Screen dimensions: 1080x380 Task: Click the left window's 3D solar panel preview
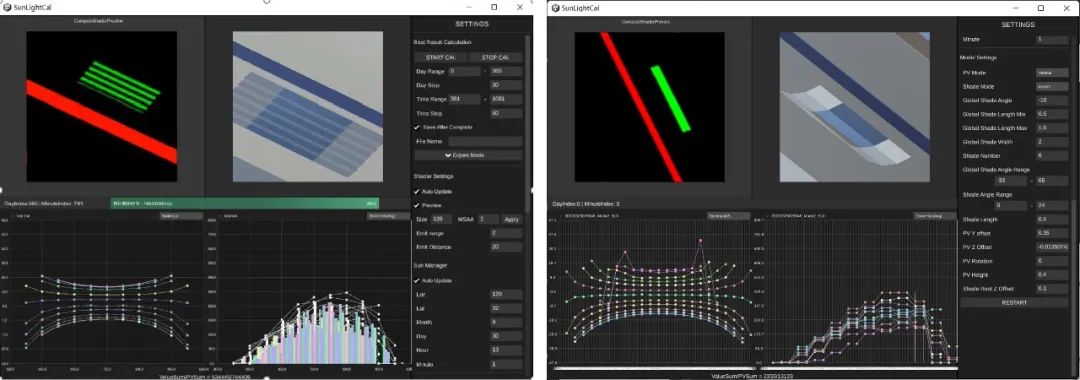click(308, 107)
